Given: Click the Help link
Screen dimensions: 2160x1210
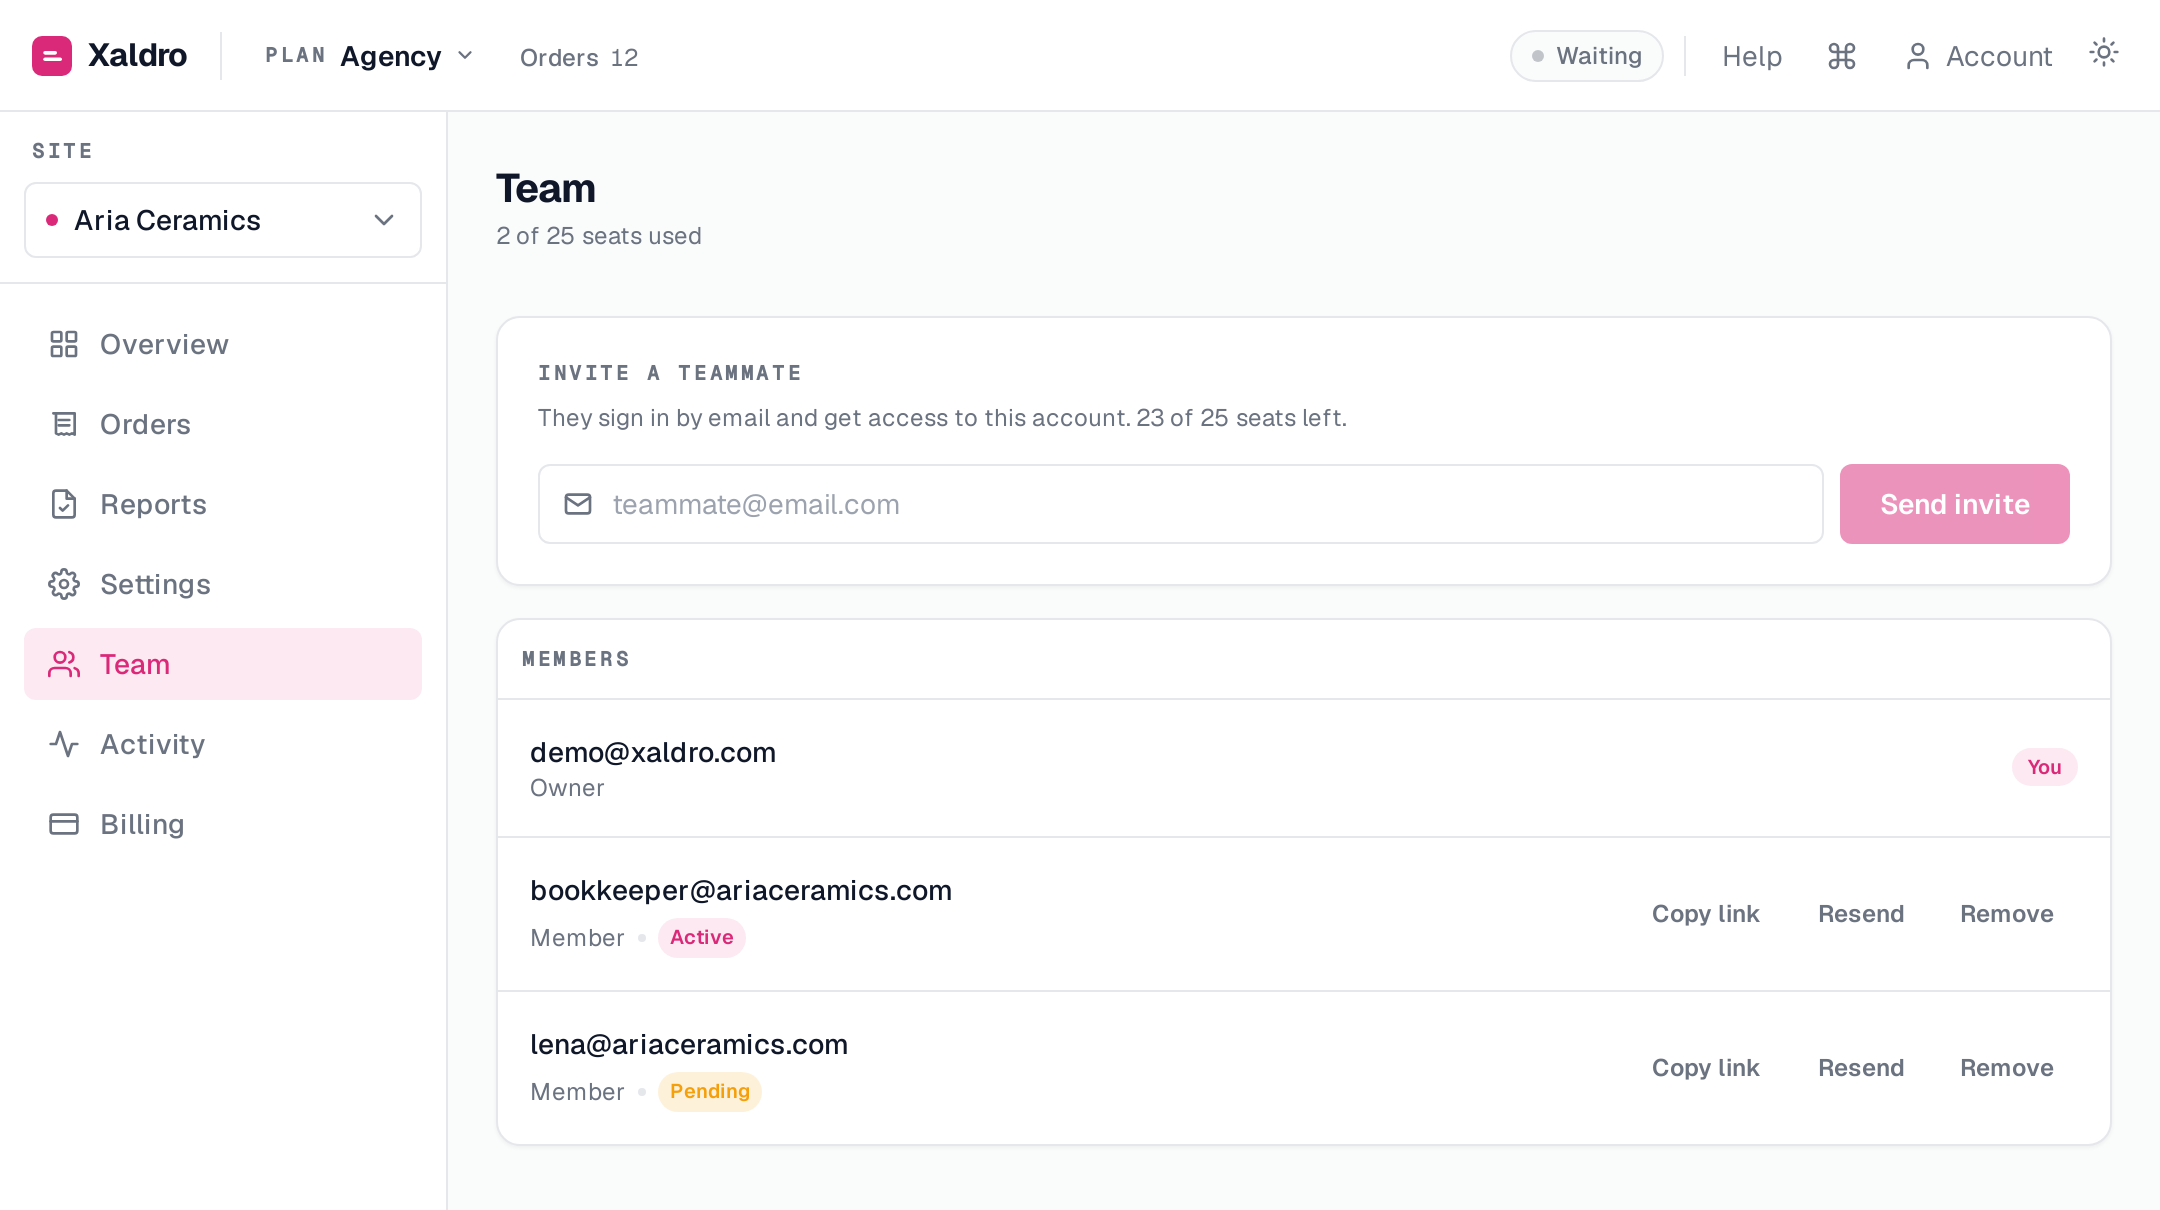Looking at the screenshot, I should [1752, 56].
